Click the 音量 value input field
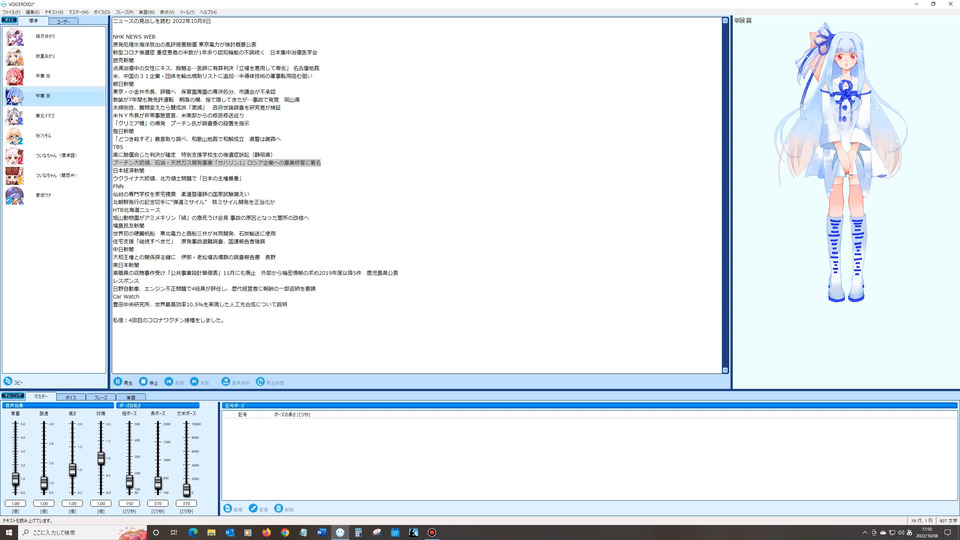960x540 pixels. (x=15, y=503)
